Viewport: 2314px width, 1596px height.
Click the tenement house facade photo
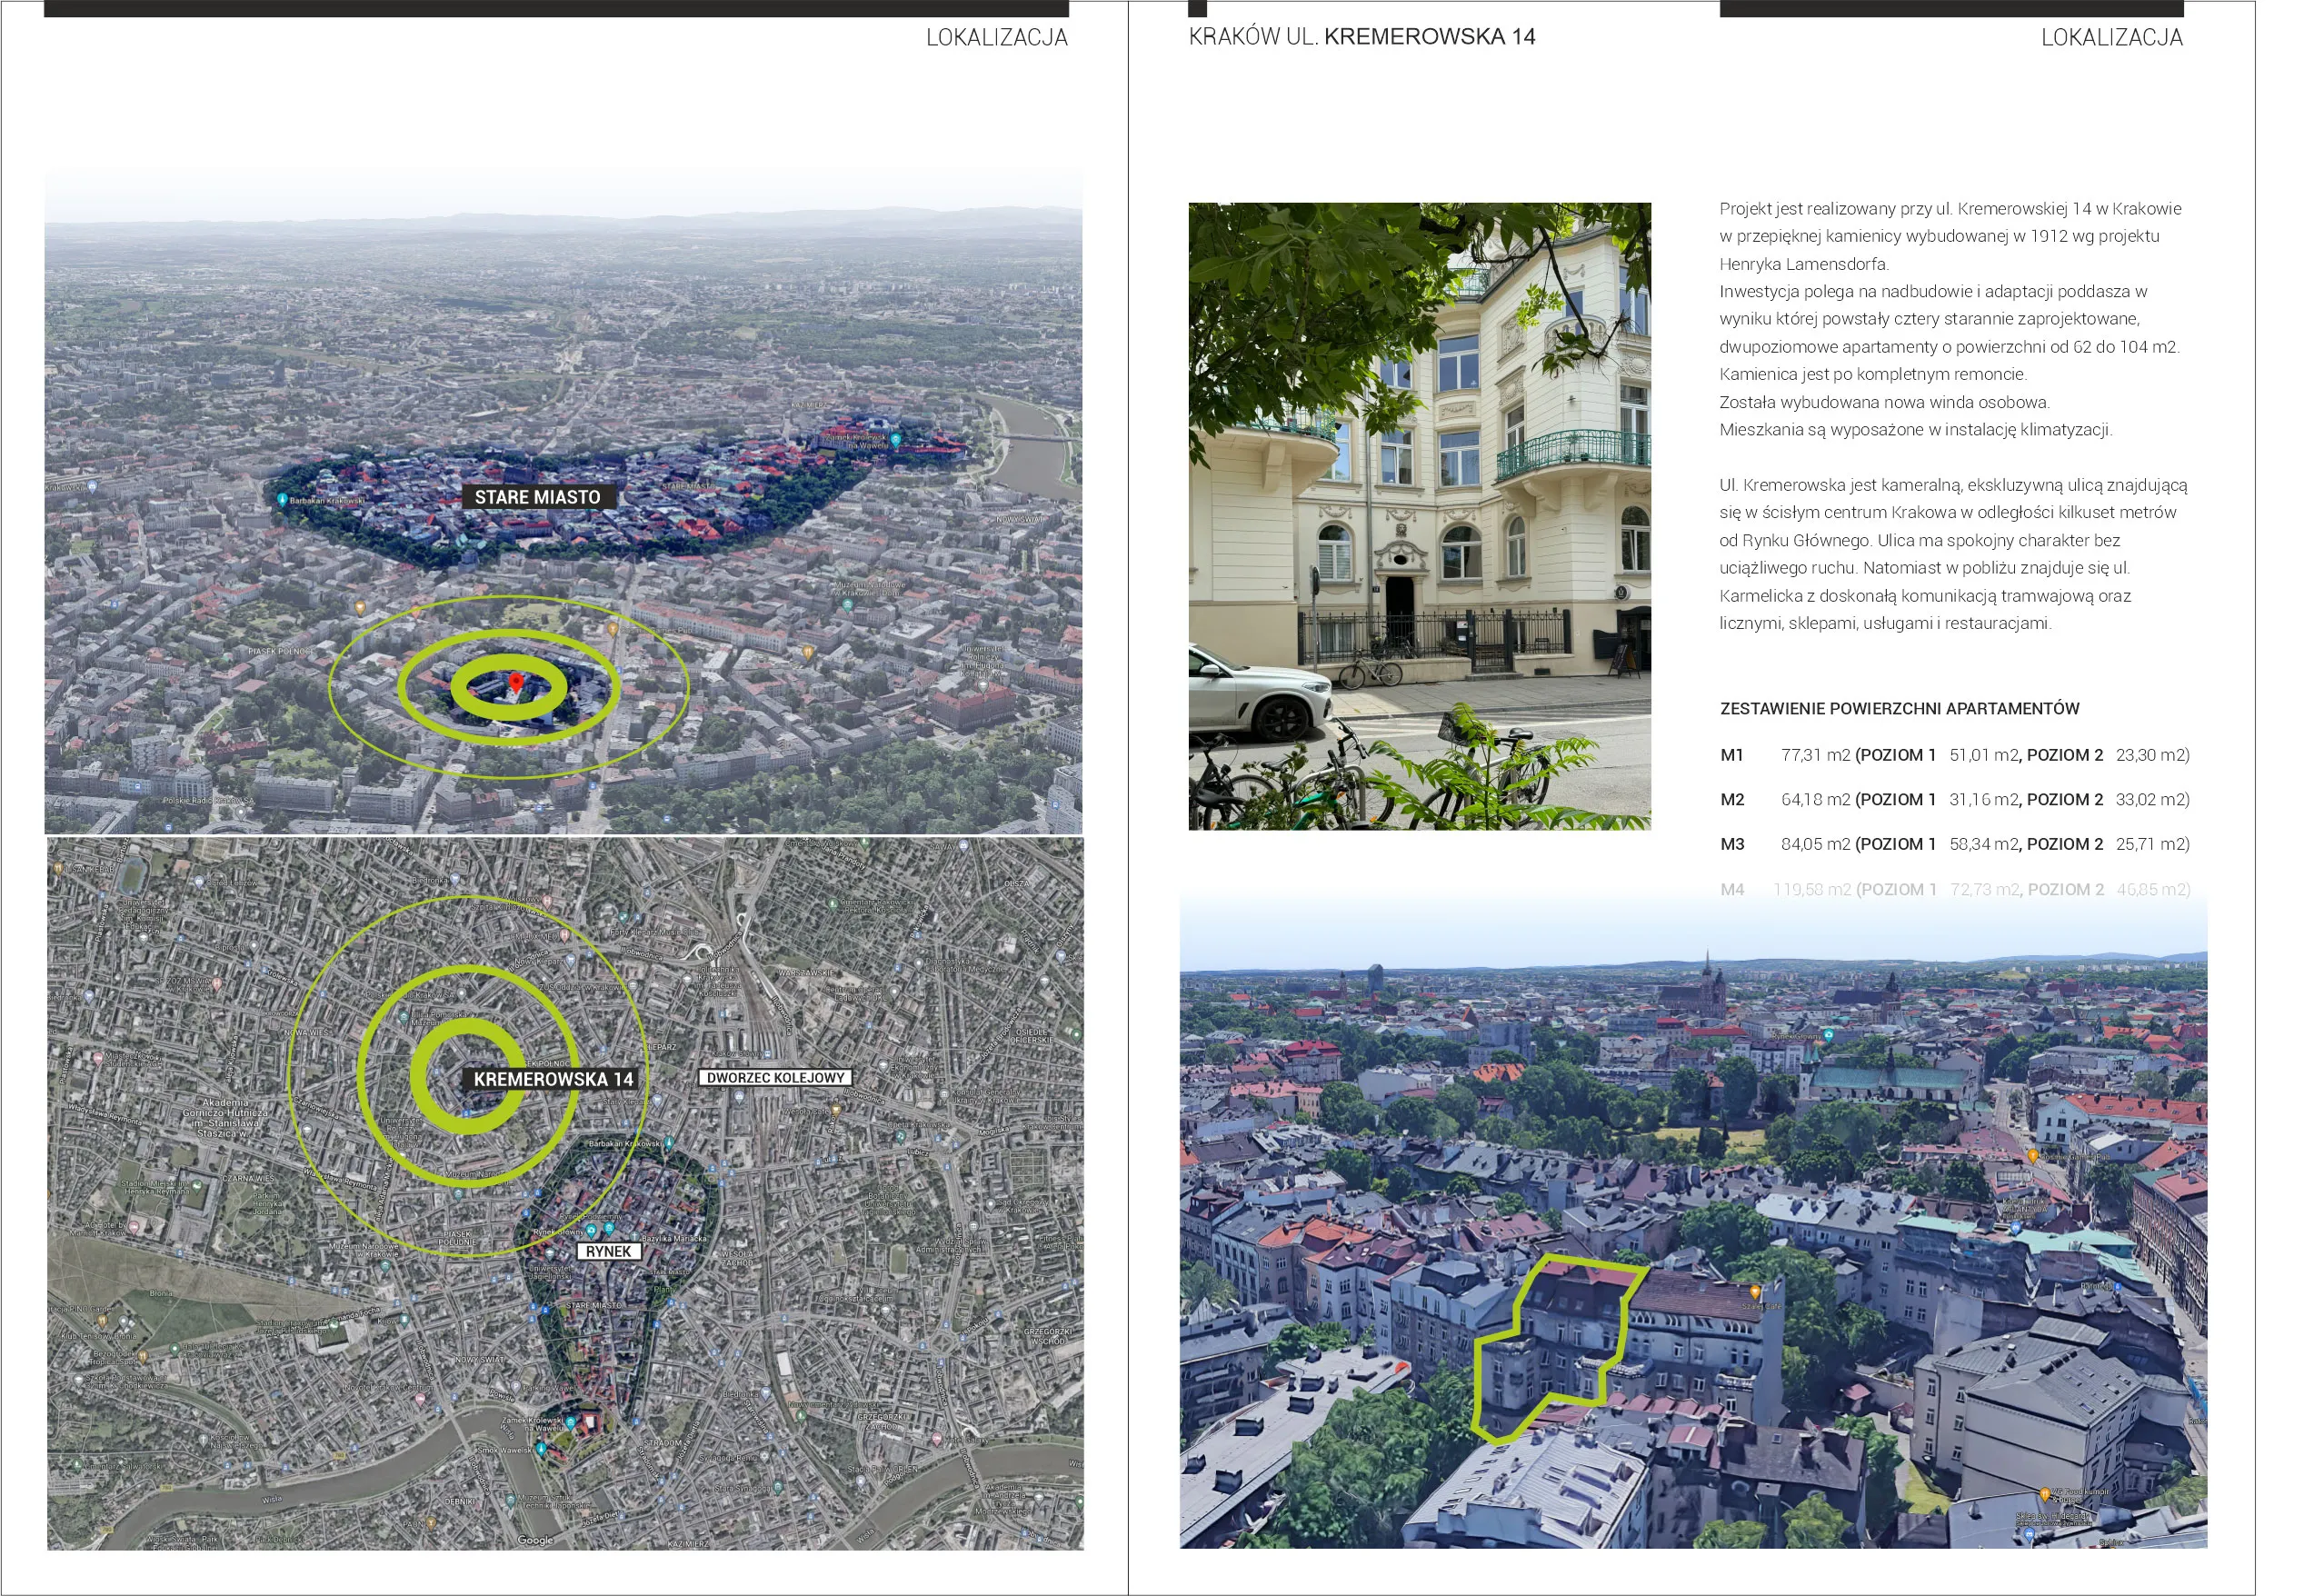pyautogui.click(x=1418, y=516)
